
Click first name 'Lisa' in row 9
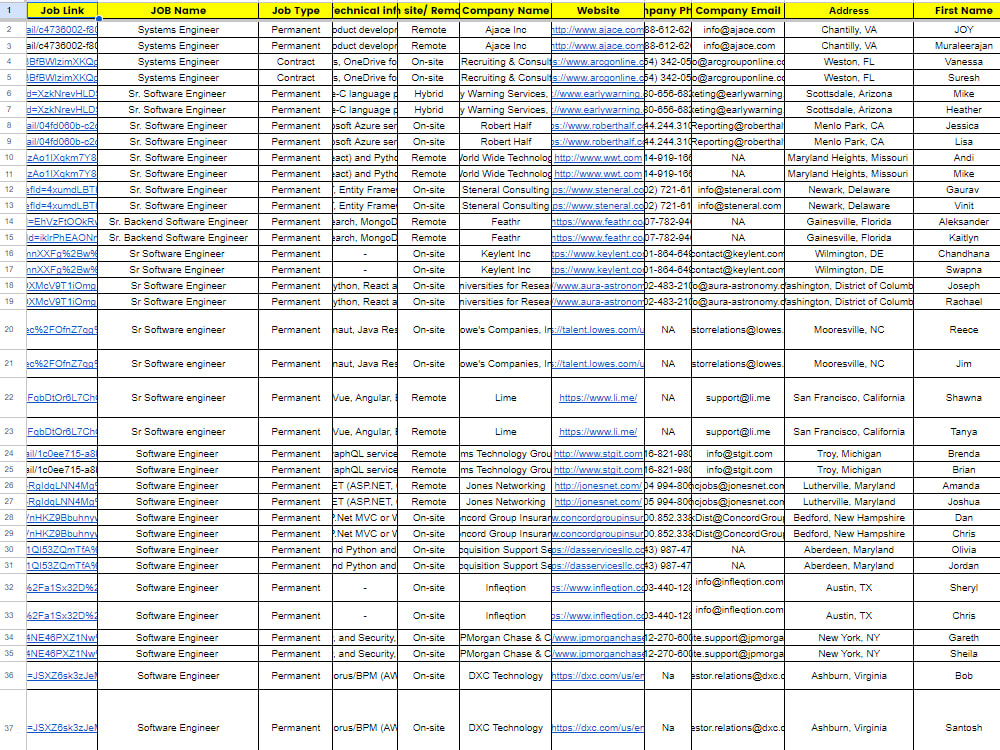pos(963,142)
